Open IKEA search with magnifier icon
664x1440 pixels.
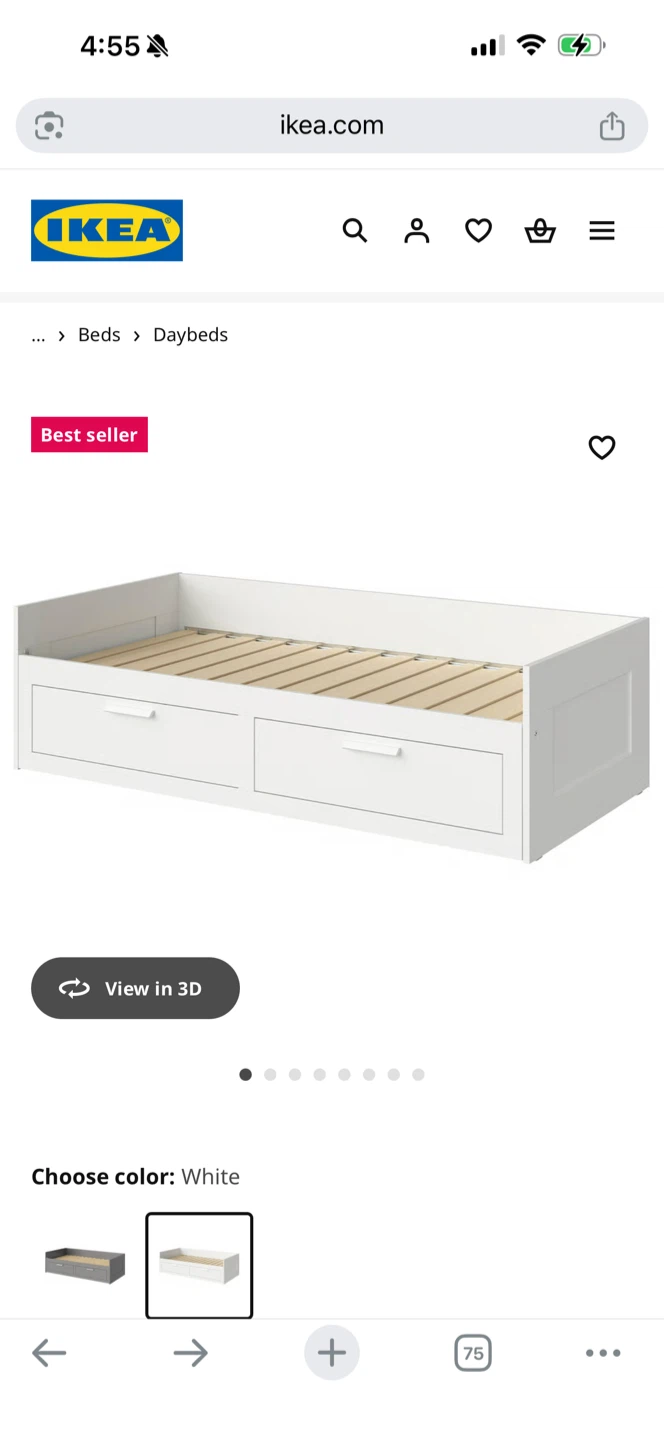pyautogui.click(x=355, y=231)
